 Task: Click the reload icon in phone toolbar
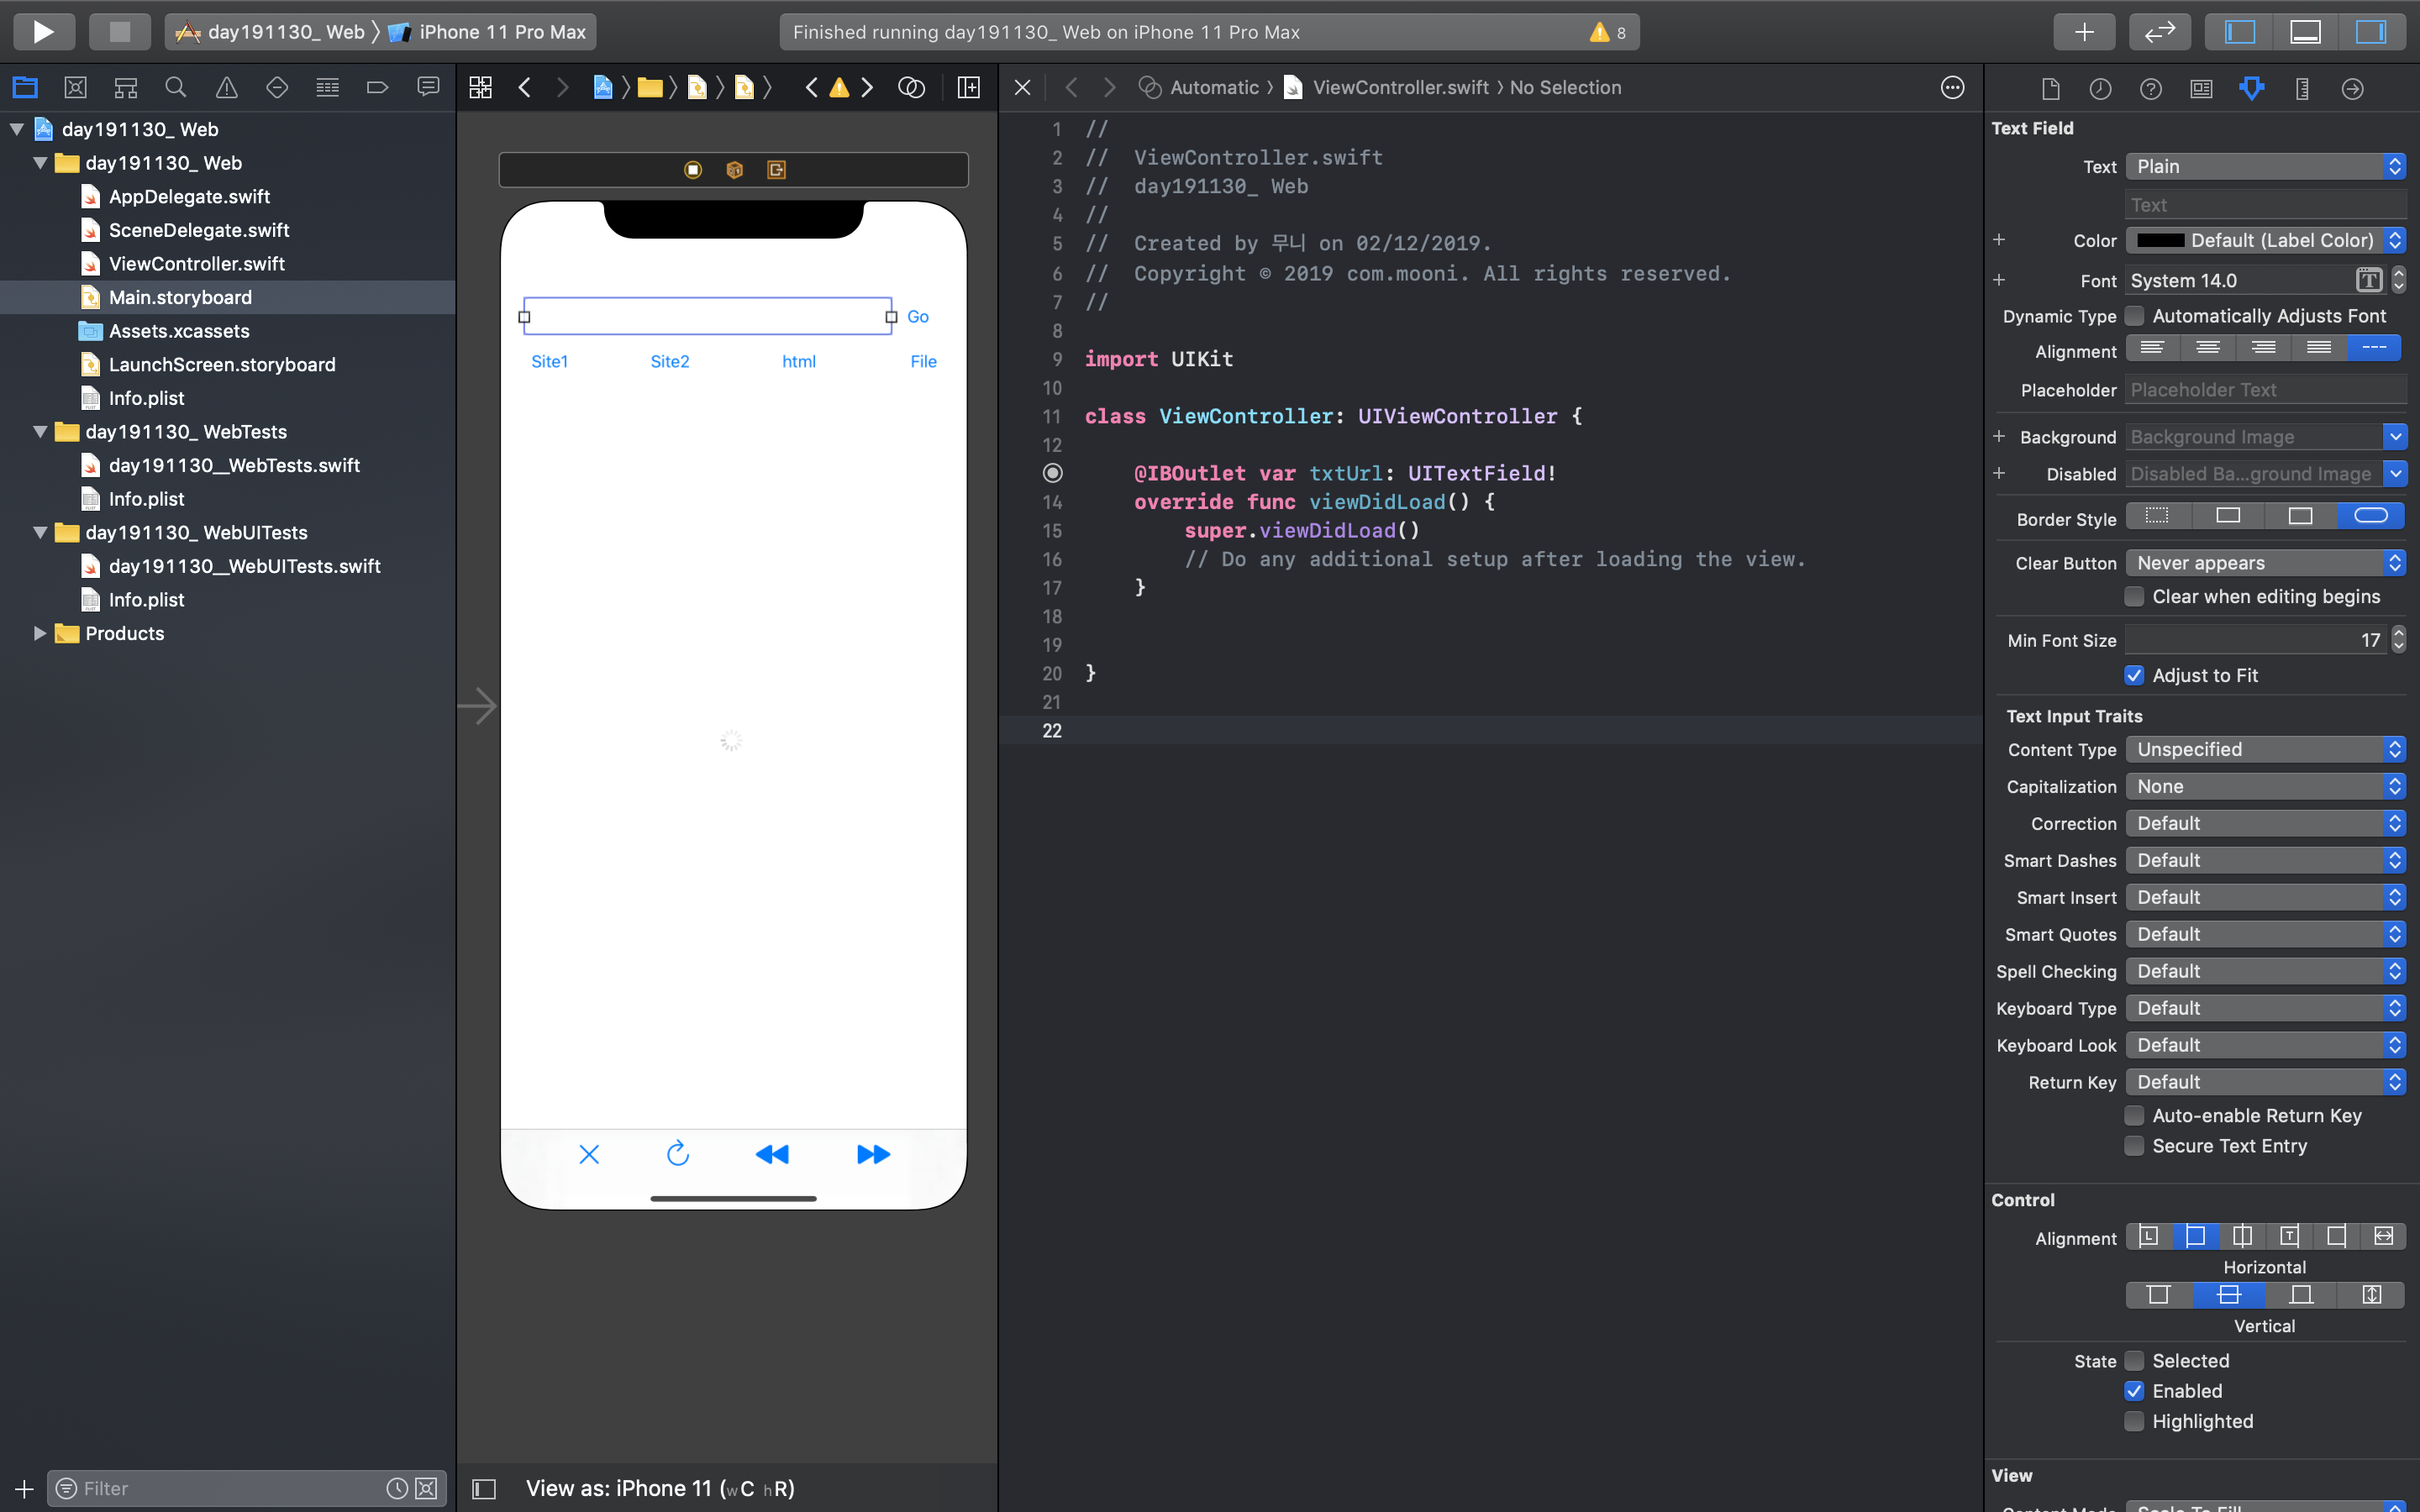click(x=677, y=1154)
